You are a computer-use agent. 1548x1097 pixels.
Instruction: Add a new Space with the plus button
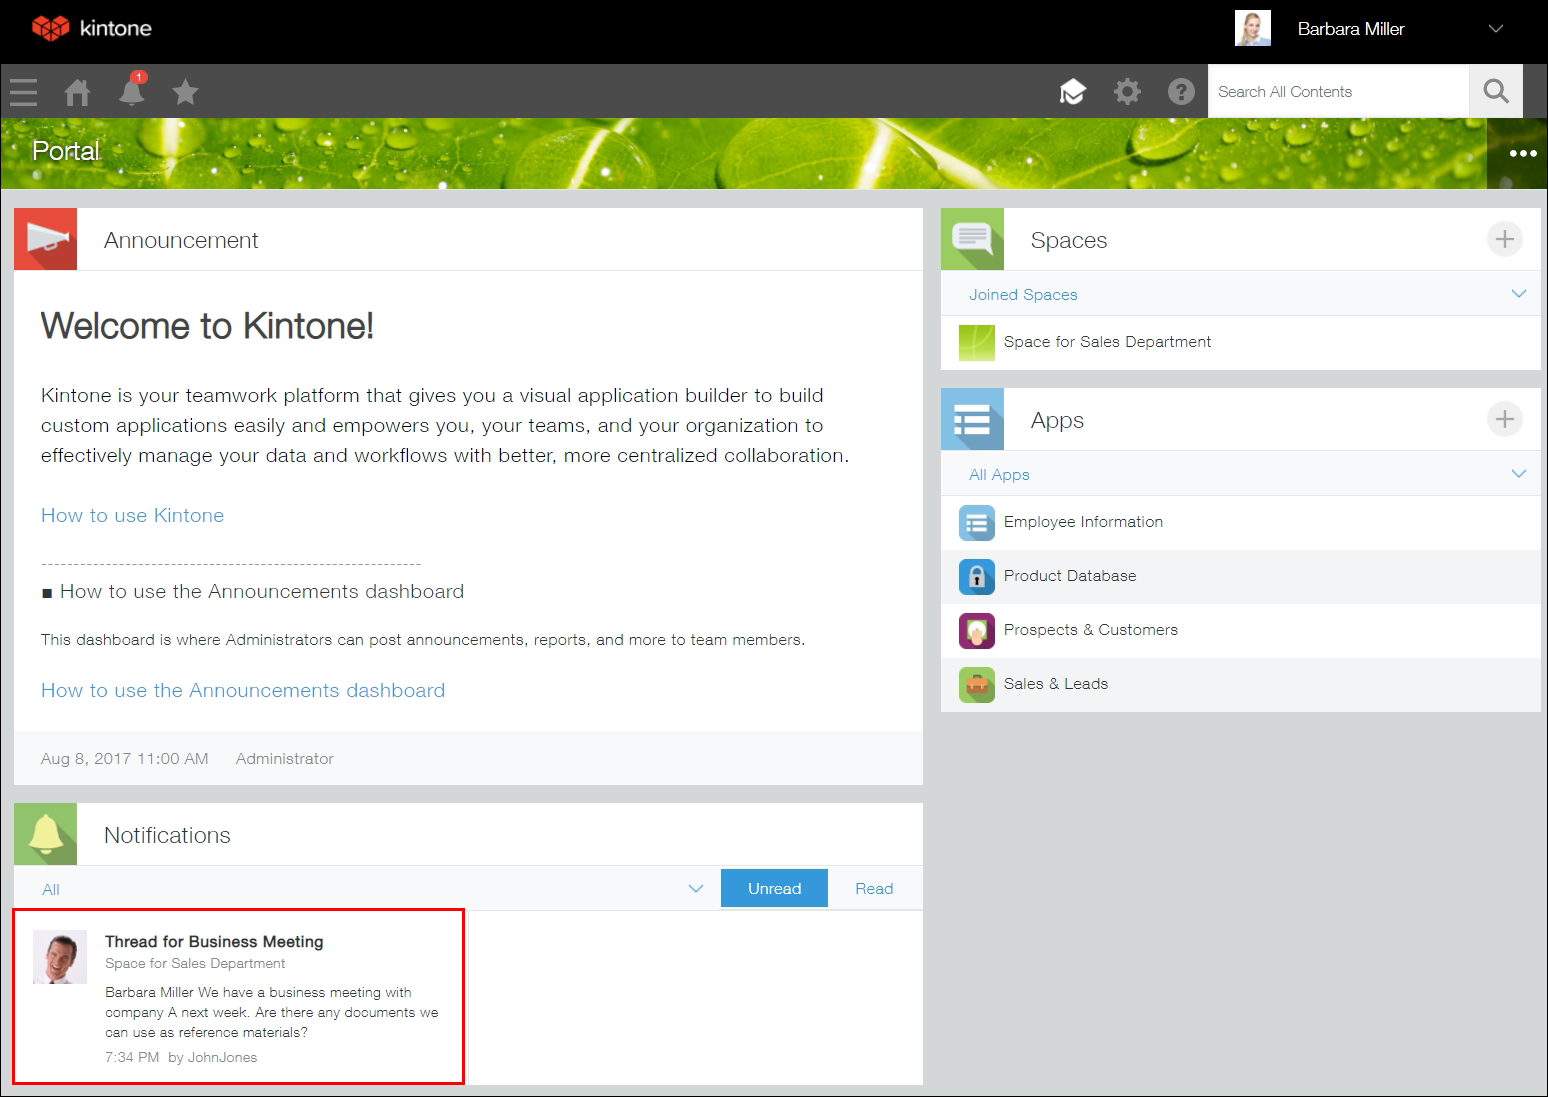[1504, 239]
